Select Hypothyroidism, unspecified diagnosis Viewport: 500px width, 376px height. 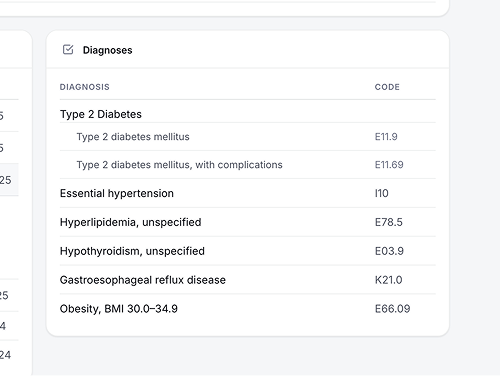tap(248, 251)
